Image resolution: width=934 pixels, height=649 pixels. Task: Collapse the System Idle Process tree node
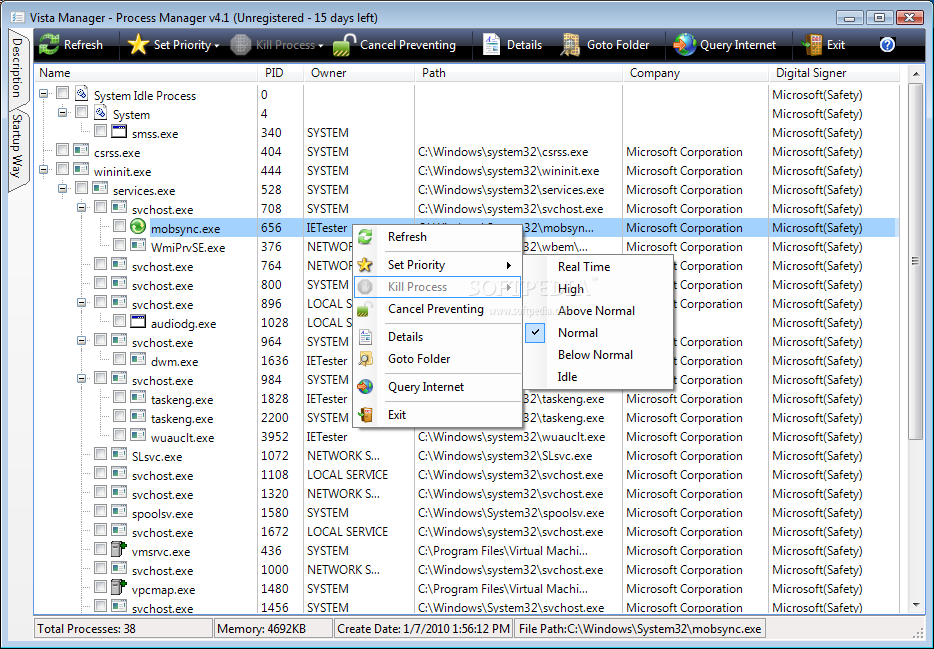[43, 93]
